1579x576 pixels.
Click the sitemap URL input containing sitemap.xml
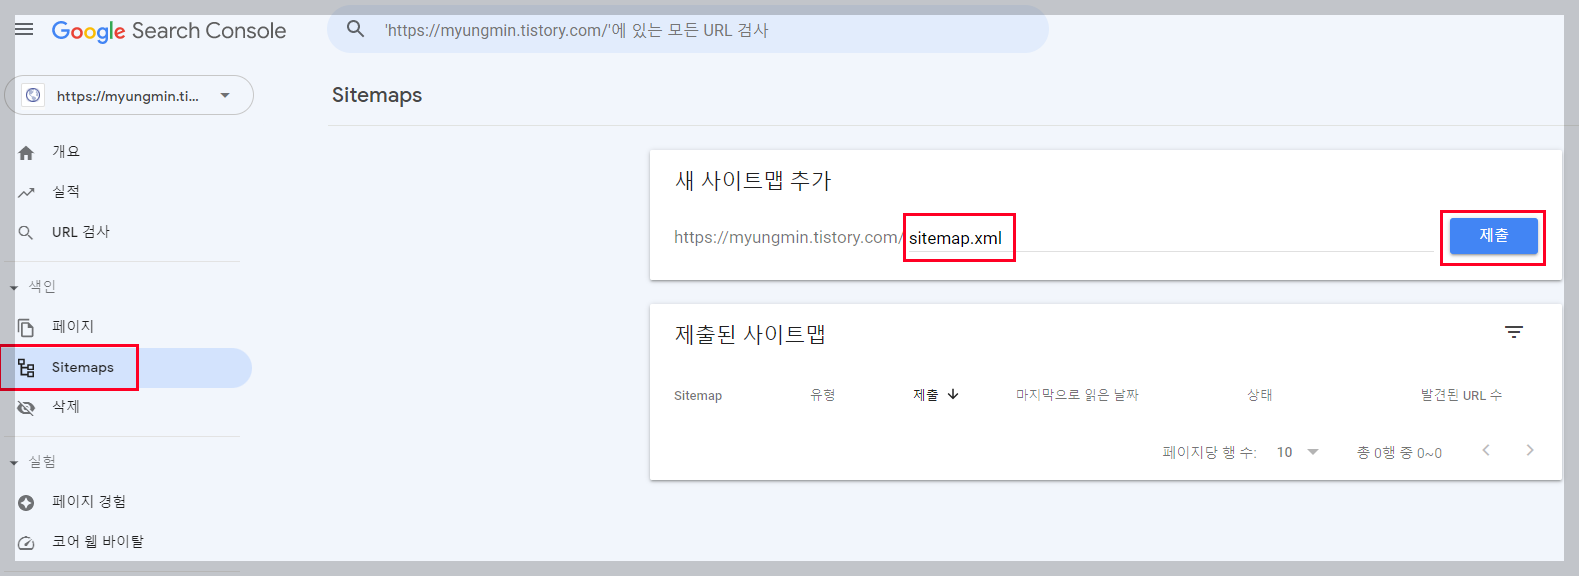[x=1169, y=238]
